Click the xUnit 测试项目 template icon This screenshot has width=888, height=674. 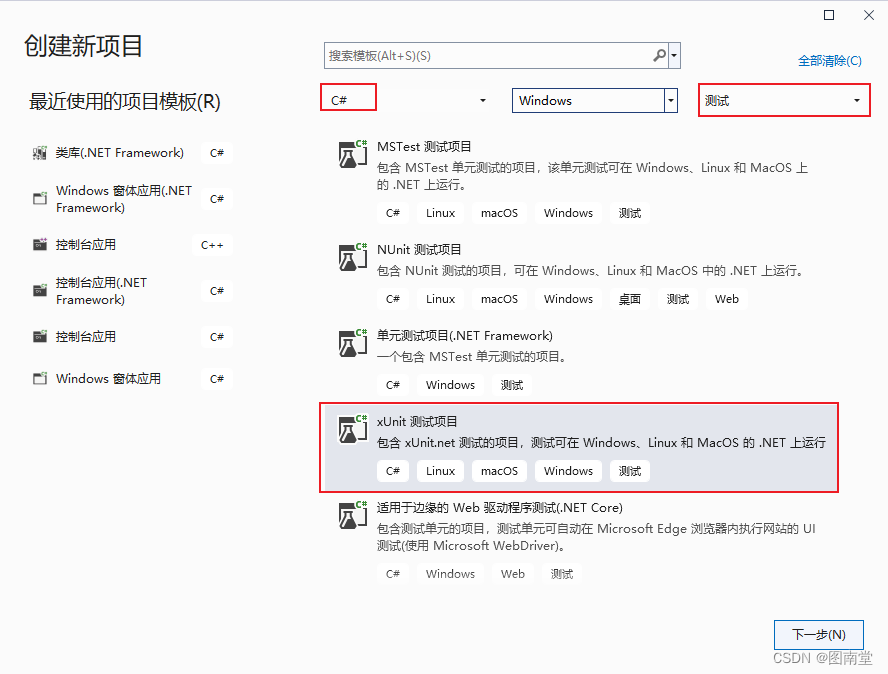[352, 429]
